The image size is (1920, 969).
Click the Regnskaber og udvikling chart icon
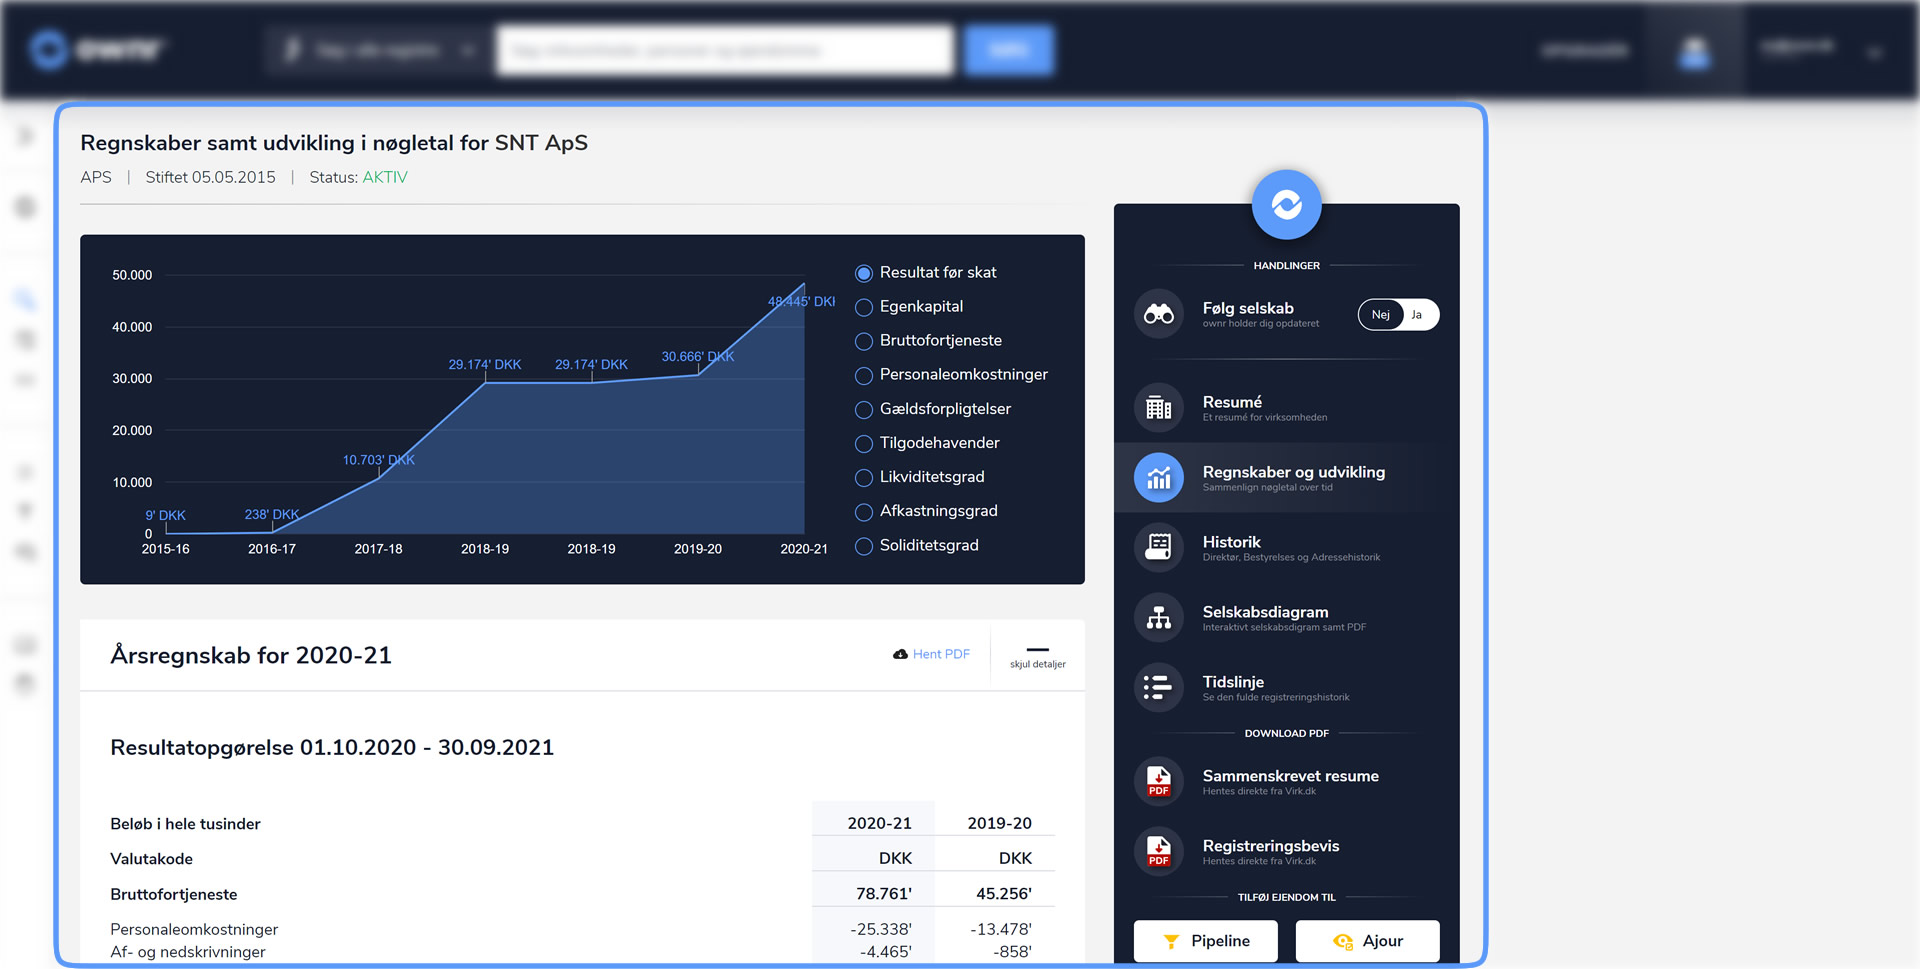tap(1158, 478)
